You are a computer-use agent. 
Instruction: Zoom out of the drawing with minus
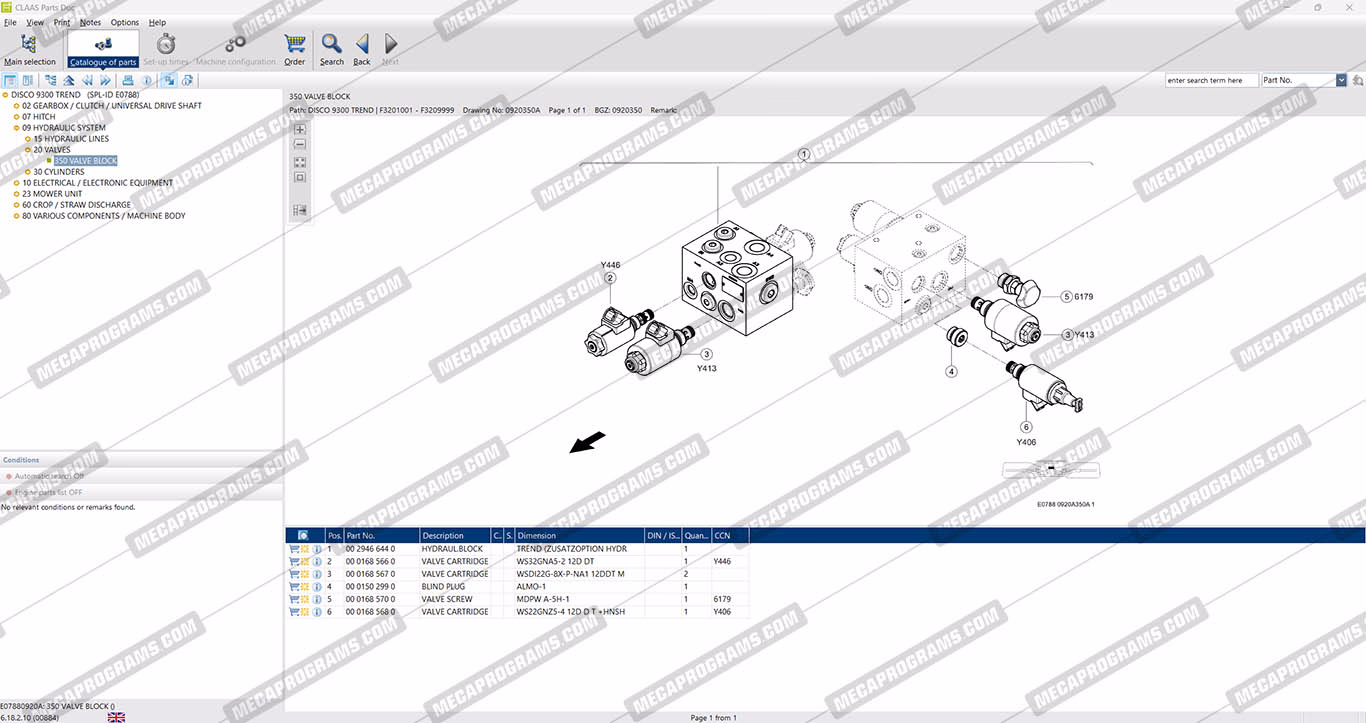300,145
